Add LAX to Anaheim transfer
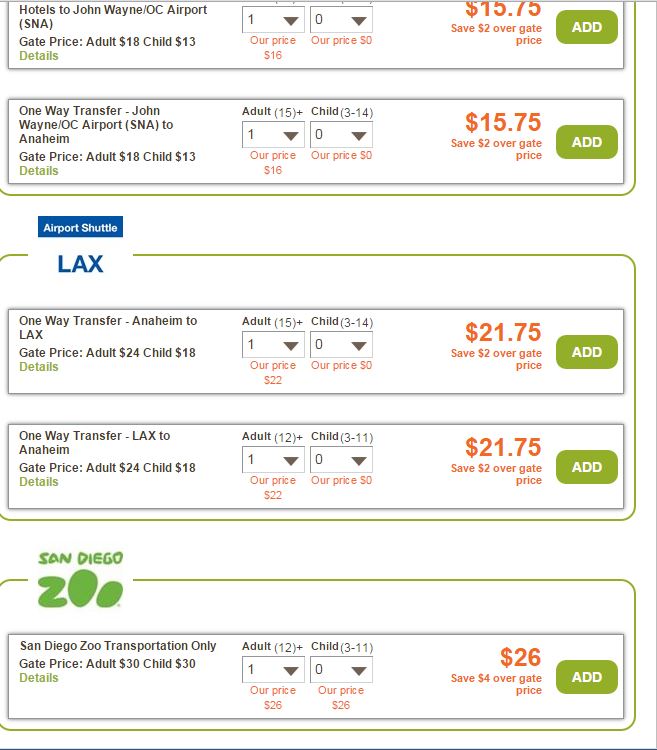Image resolution: width=657 pixels, height=750 pixels. coord(586,467)
